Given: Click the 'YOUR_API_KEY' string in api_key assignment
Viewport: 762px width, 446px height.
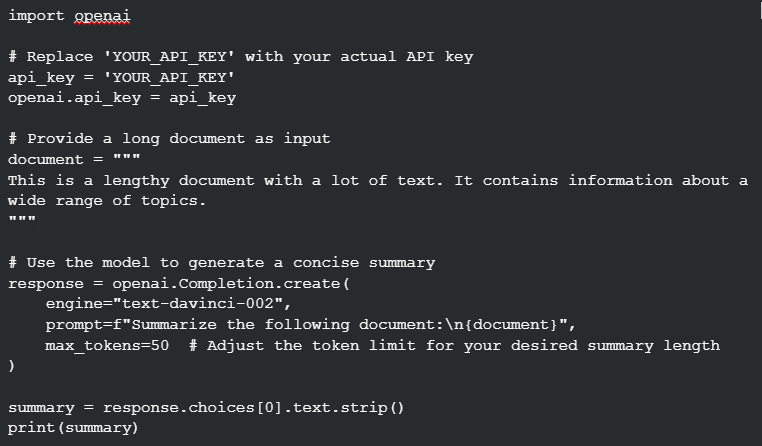Looking at the screenshot, I should (169, 78).
